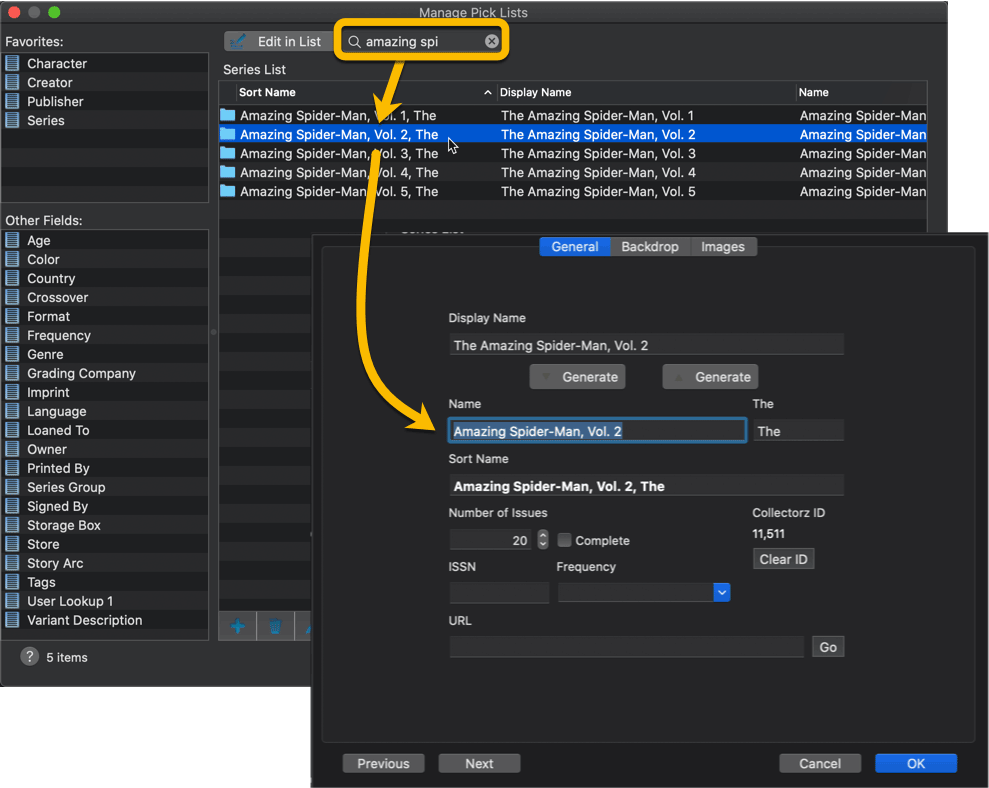The height and width of the screenshot is (788, 989).
Task: Click the Clear ID button
Action: (783, 559)
